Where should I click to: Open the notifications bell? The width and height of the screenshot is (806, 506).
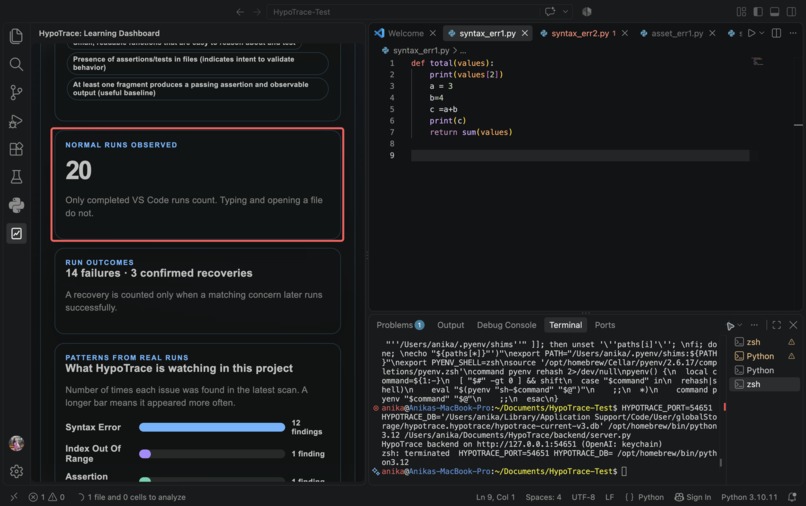(x=792, y=497)
